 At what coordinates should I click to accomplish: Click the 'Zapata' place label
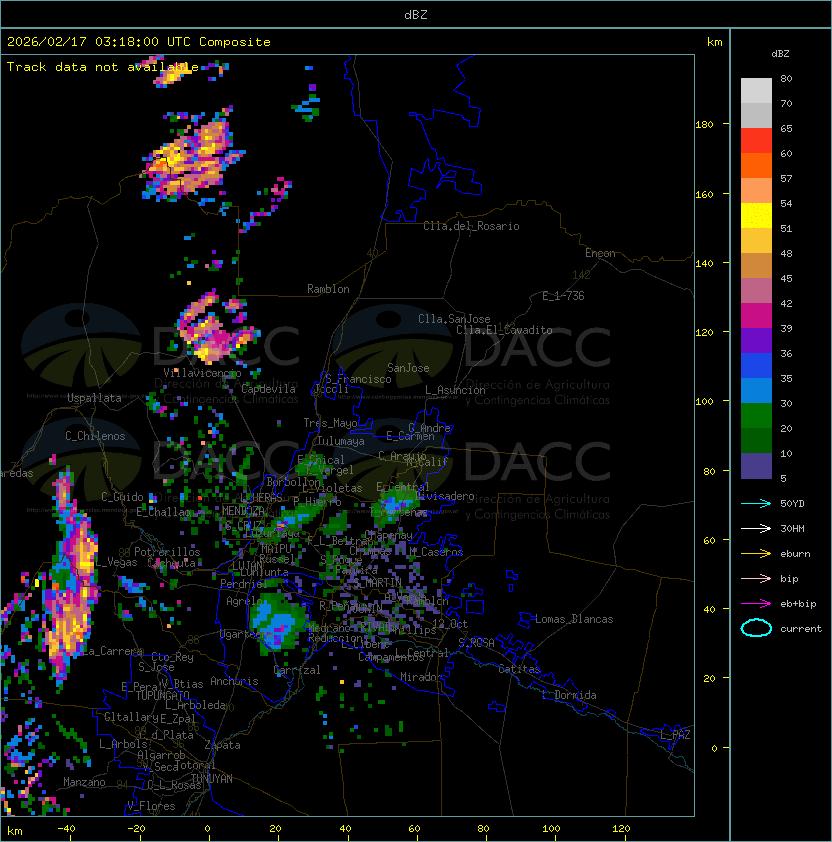tap(222, 745)
